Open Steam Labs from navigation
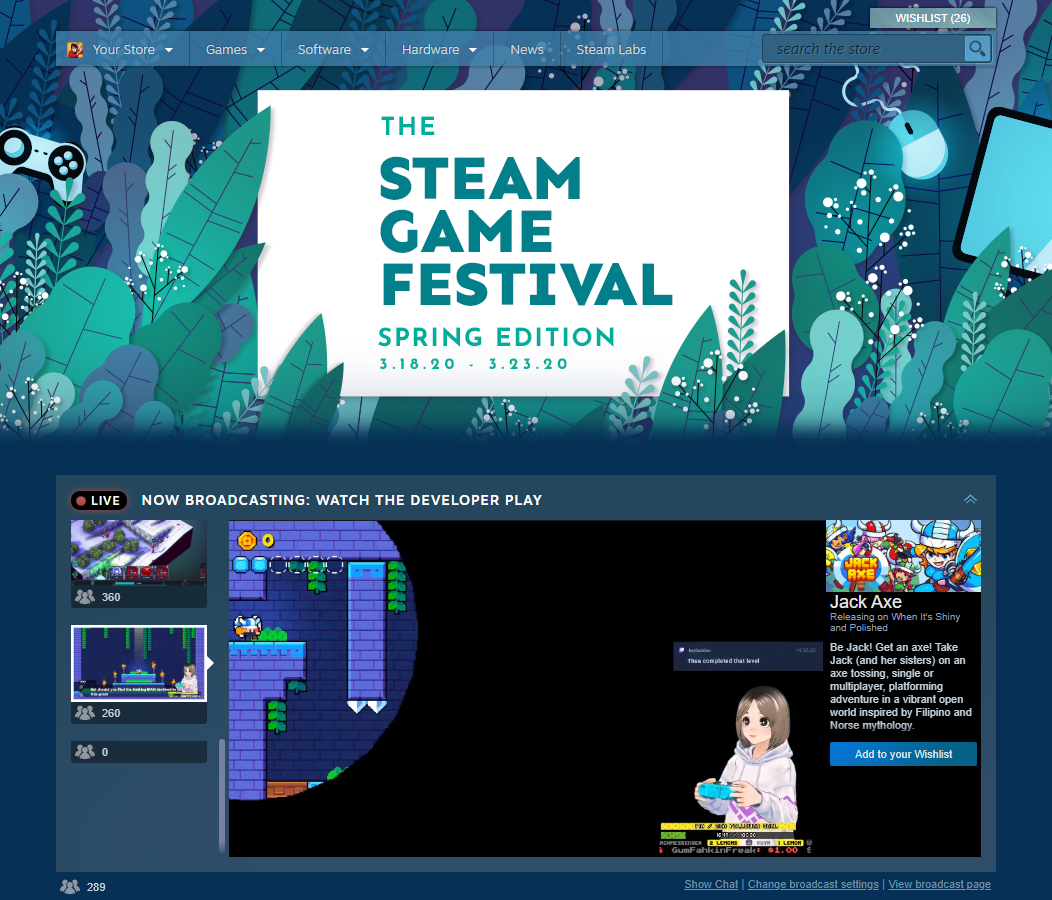The height and width of the screenshot is (900, 1052). click(611, 50)
